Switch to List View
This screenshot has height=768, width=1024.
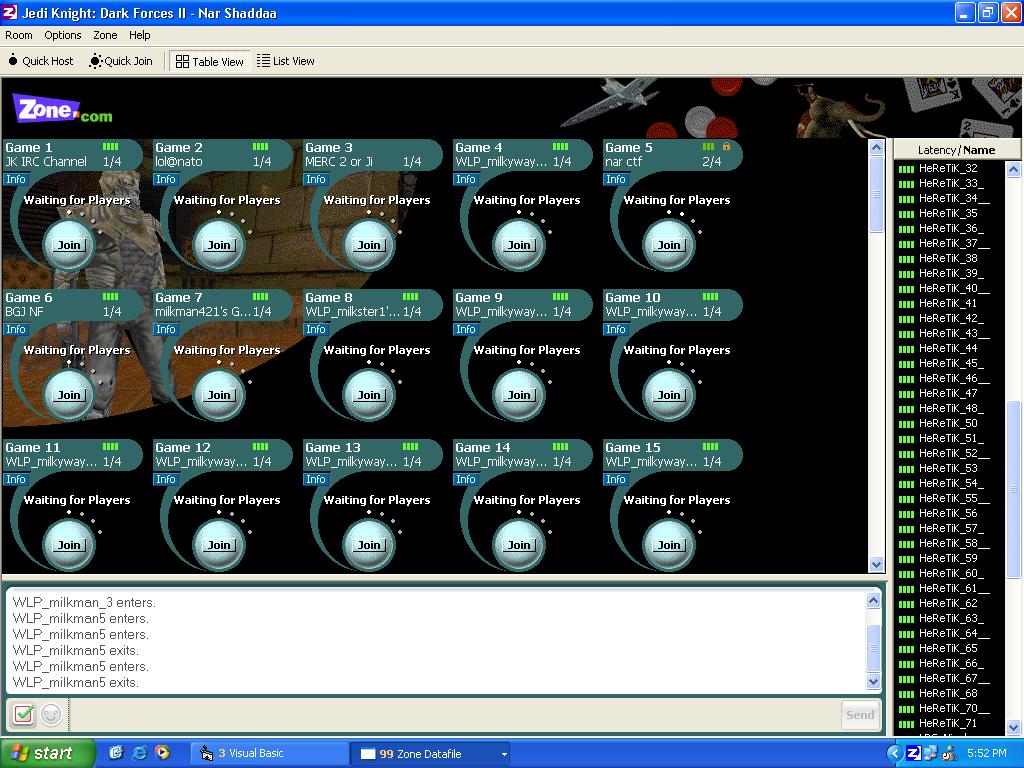pyautogui.click(x=286, y=61)
